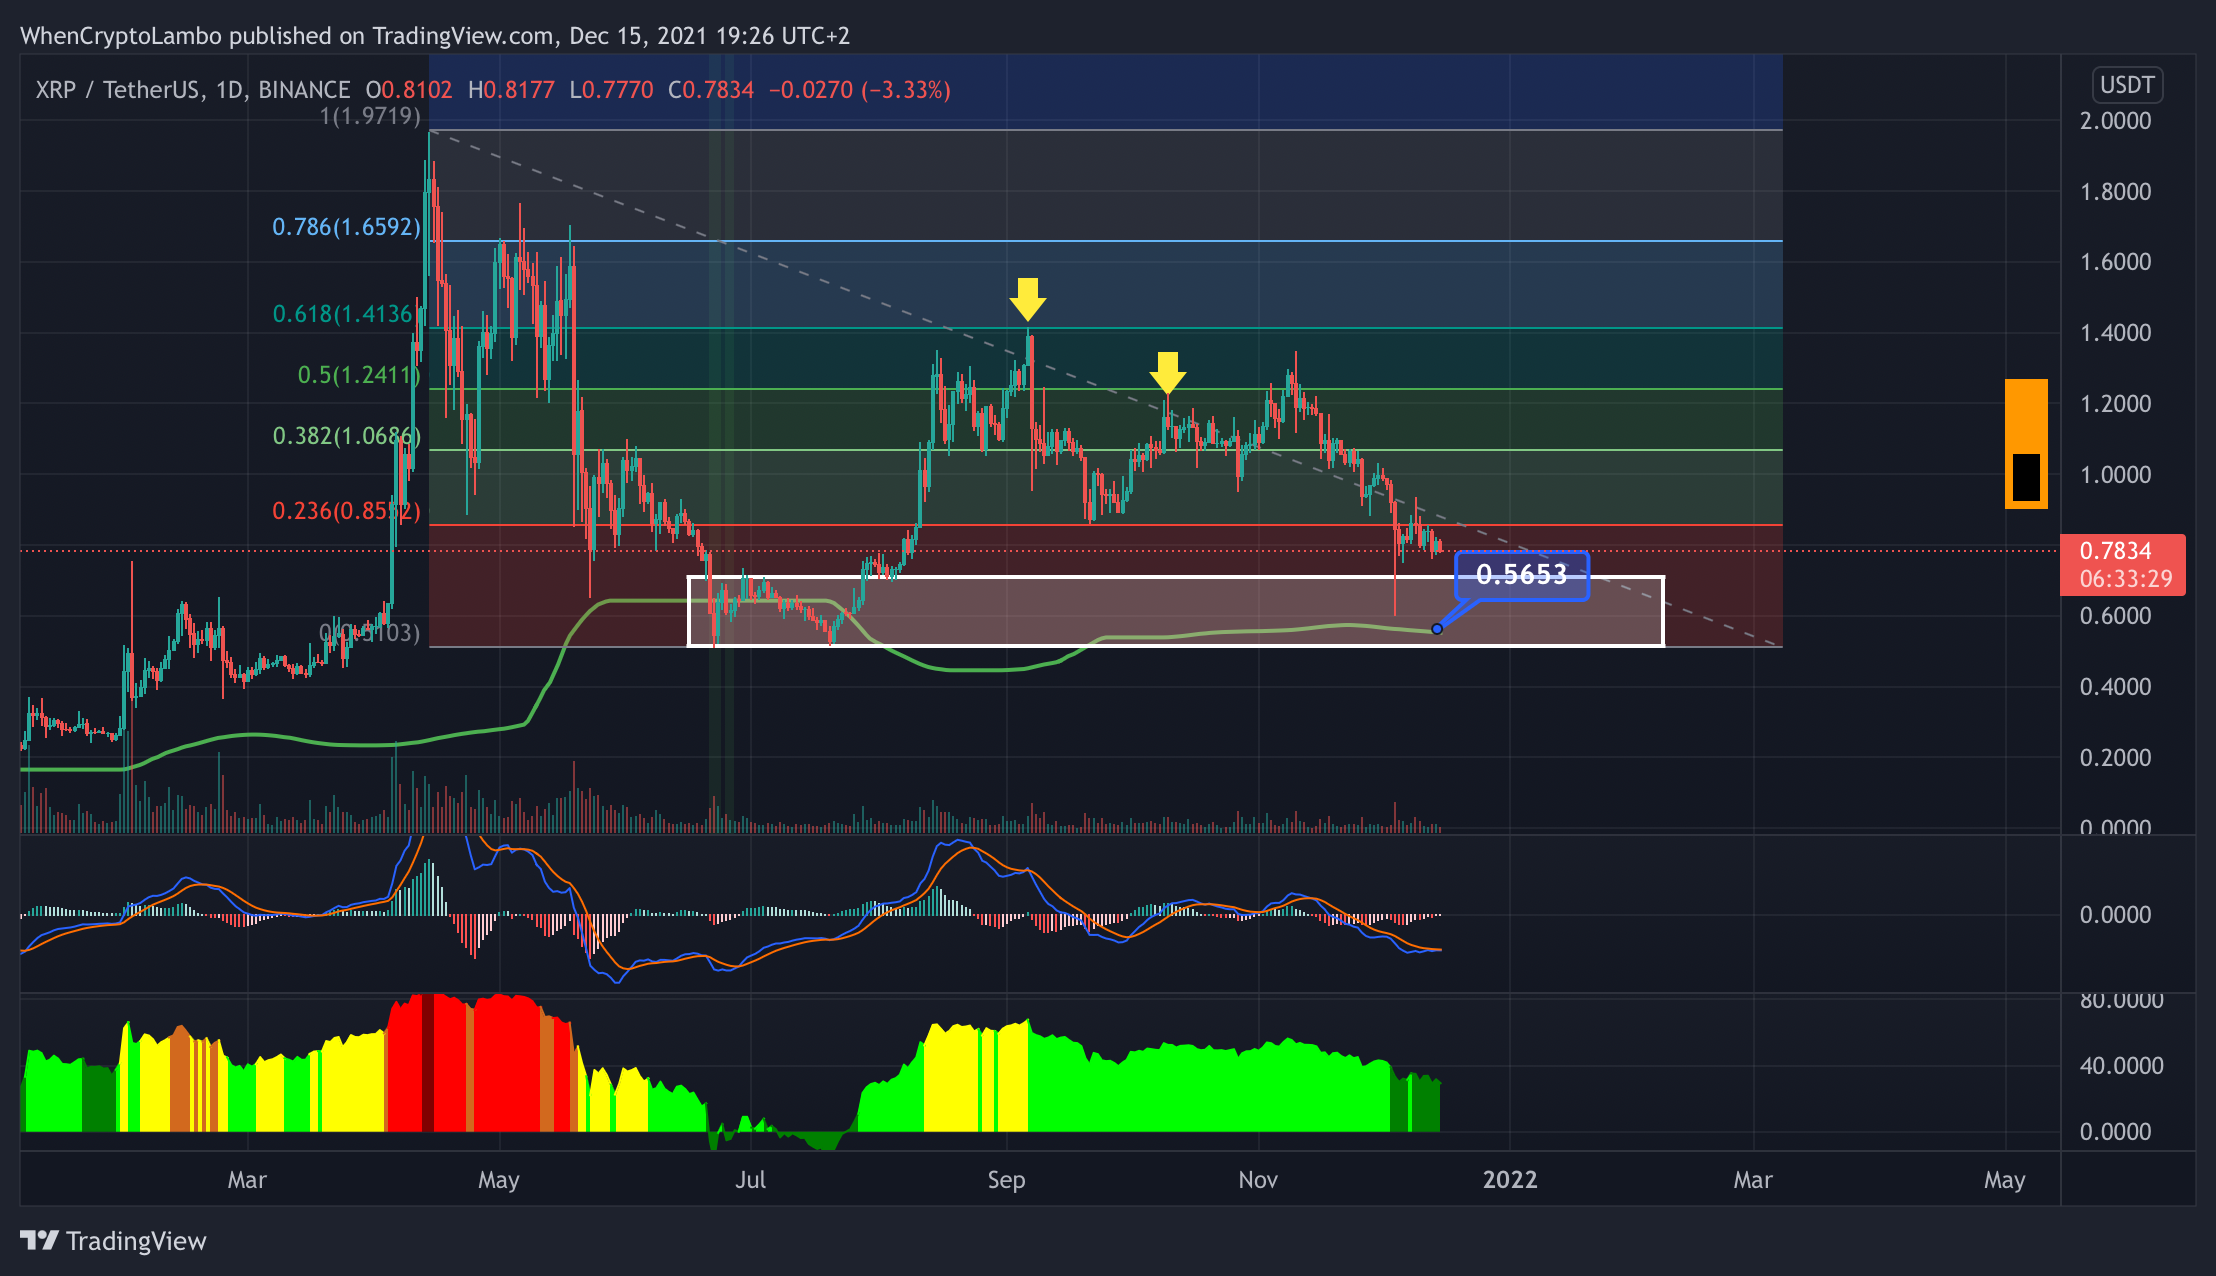Screen dimensions: 2216x1276
Task: Click the Nov label on time axis
Action: point(1258,1180)
